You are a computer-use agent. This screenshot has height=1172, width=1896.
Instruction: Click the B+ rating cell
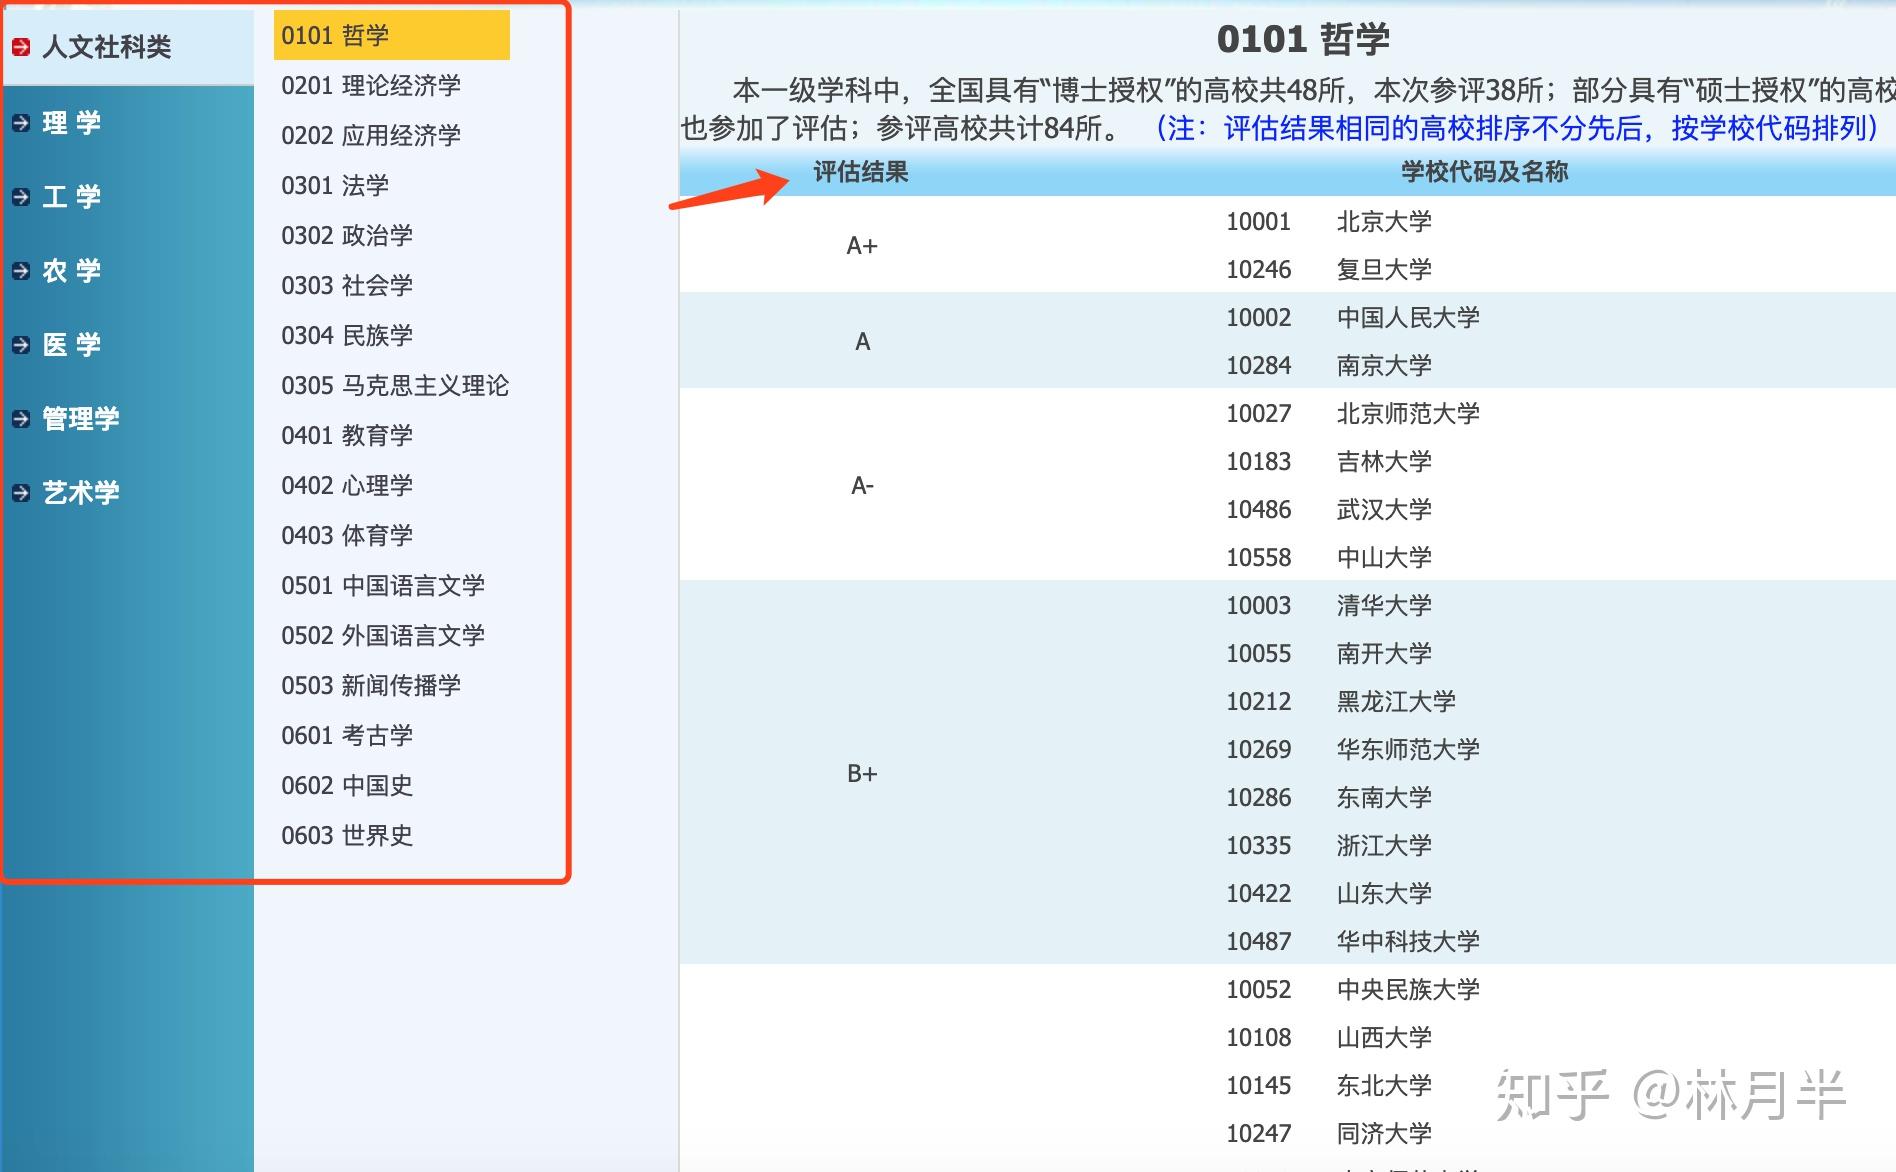[x=862, y=773]
